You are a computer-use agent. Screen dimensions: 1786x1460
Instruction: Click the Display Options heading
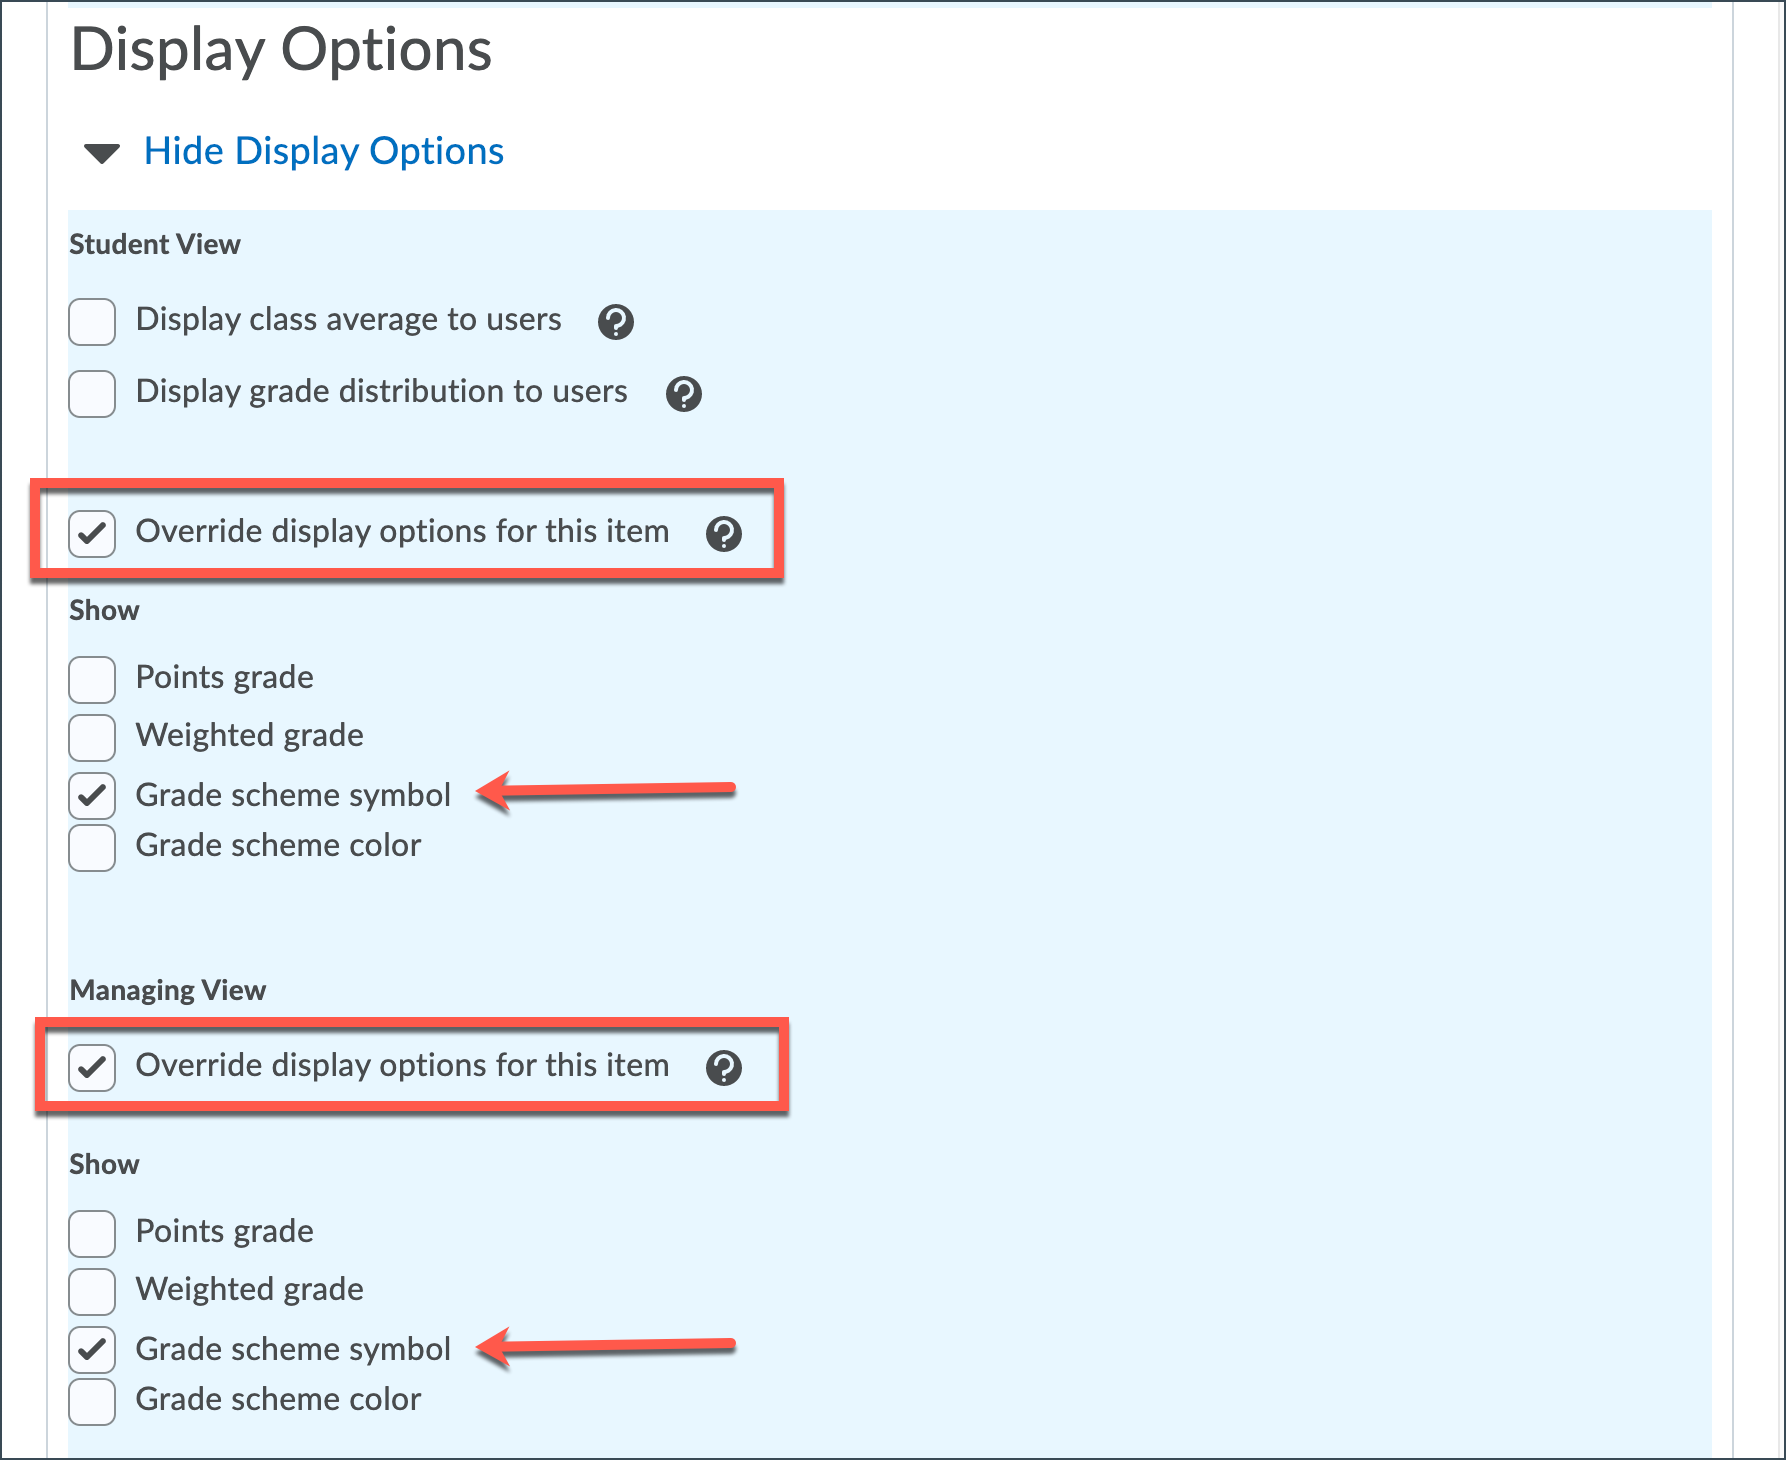pos(281,50)
